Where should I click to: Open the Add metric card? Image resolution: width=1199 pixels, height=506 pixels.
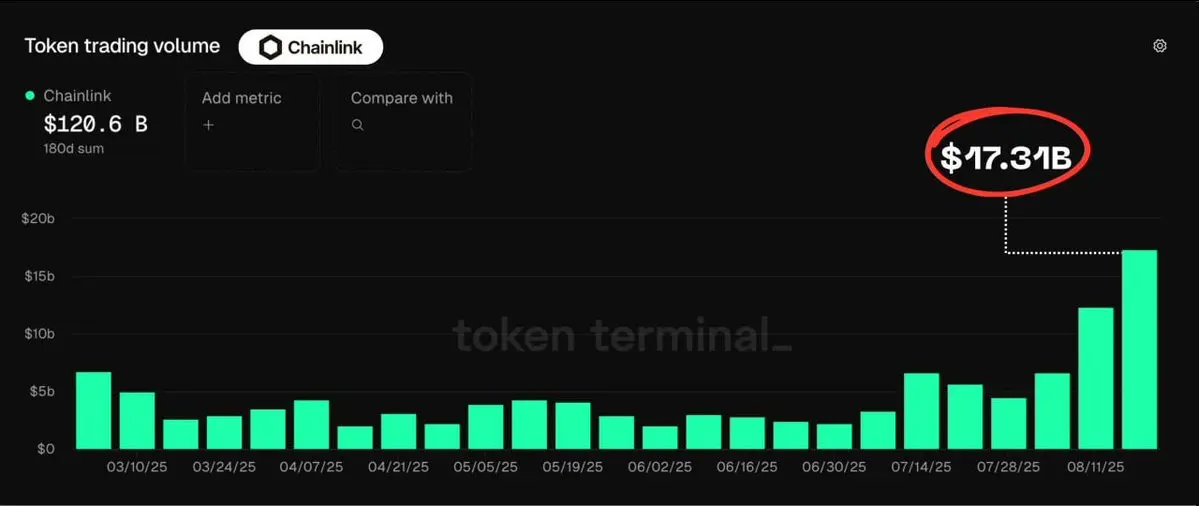(252, 121)
